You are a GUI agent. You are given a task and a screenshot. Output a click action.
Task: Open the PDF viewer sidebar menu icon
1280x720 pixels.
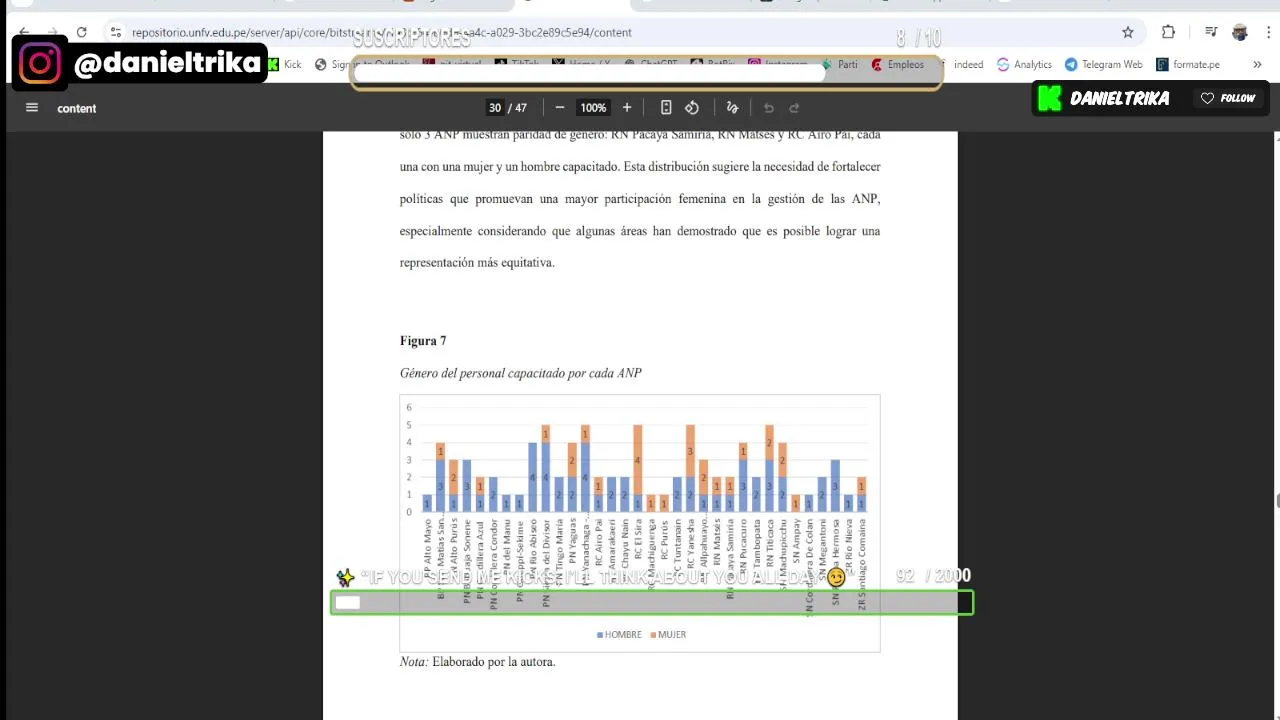point(32,108)
